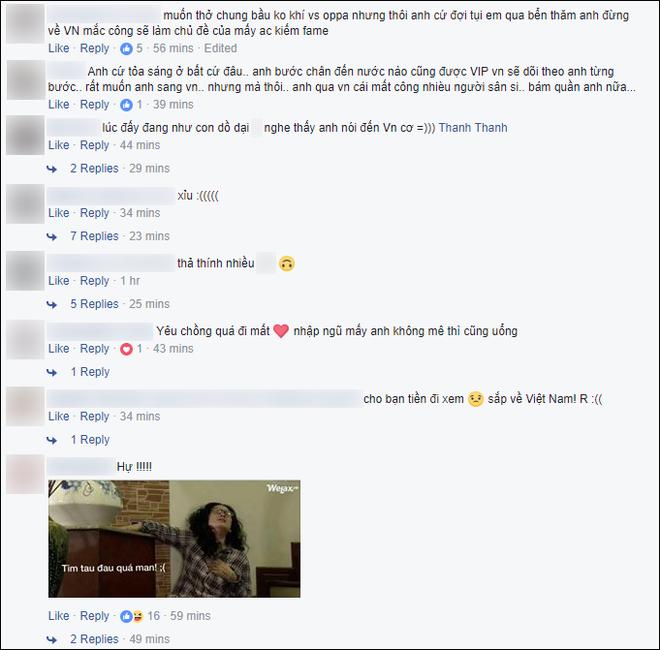Expand the 5 Replies thread
Image resolution: width=660 pixels, height=650 pixels.
tap(94, 304)
